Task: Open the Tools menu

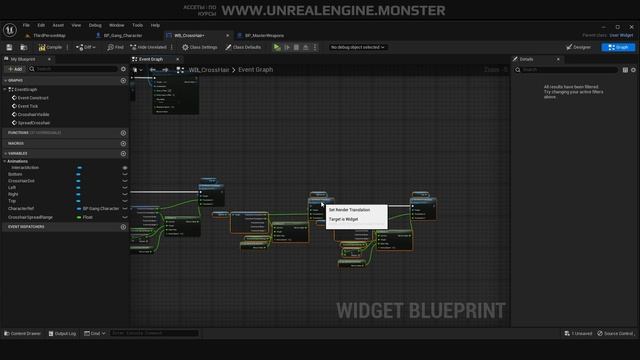Action: 138,25
